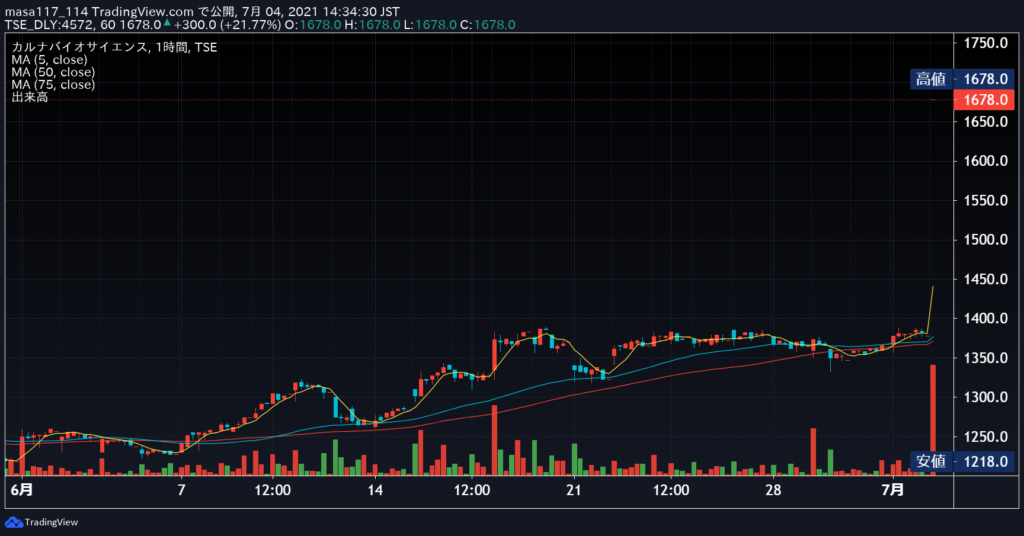Image resolution: width=1024 pixels, height=536 pixels.
Task: Click the red 1678.0 current price tag
Action: (x=984, y=100)
